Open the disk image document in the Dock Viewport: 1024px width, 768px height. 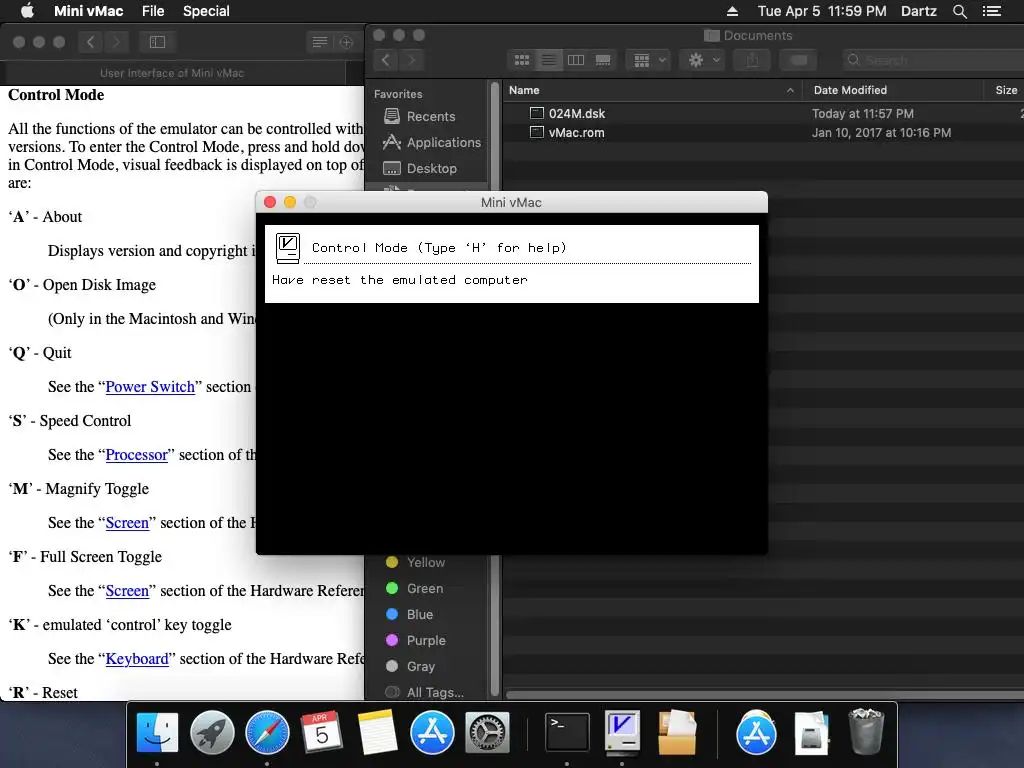[811, 733]
